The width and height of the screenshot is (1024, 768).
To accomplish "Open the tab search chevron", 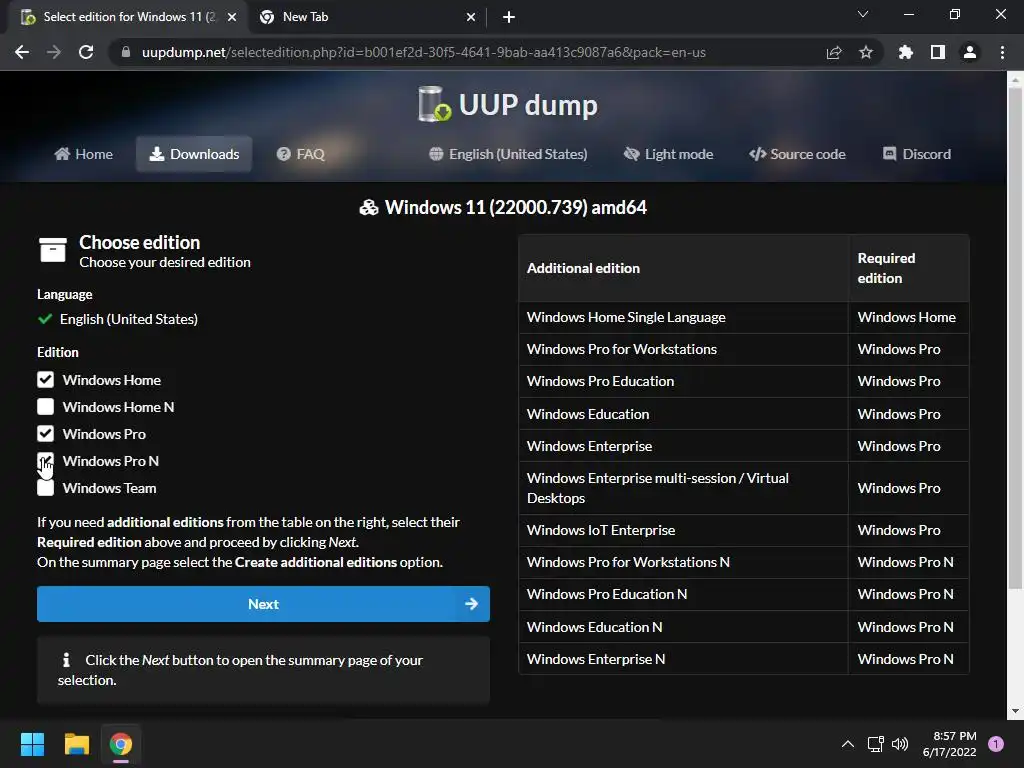I will point(863,14).
